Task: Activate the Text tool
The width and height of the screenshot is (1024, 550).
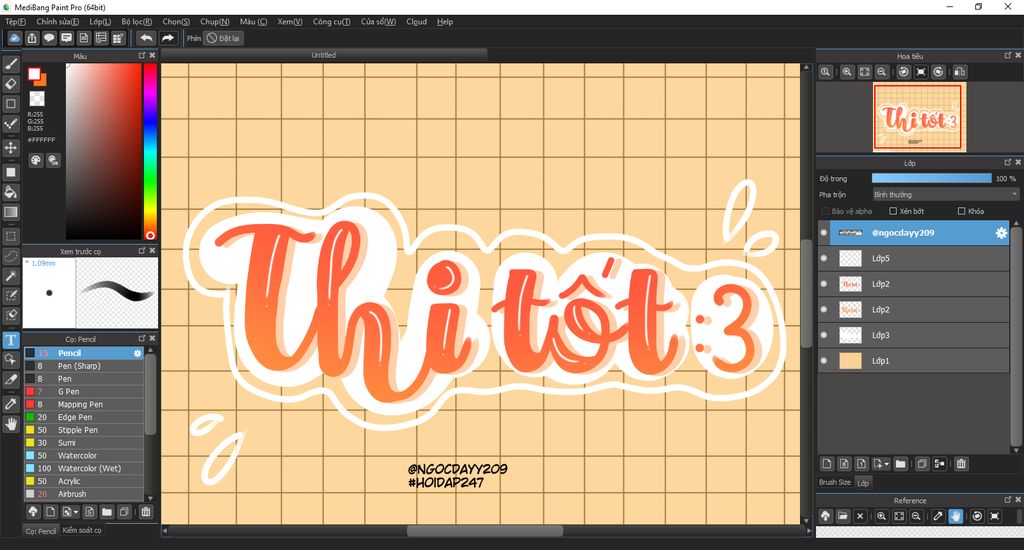Action: pyautogui.click(x=11, y=340)
